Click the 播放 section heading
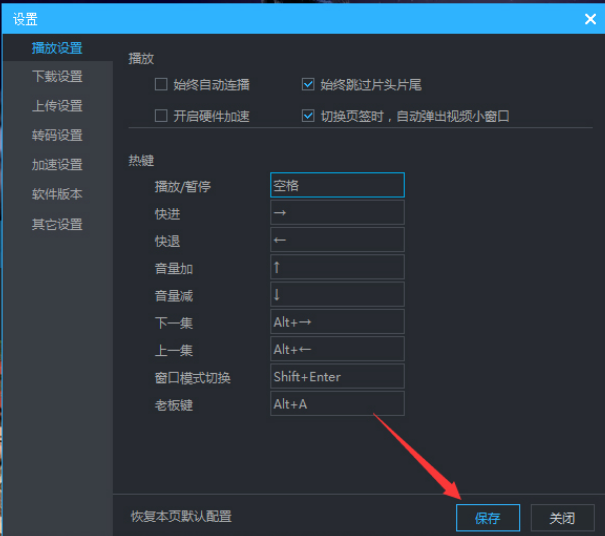Image resolution: width=605 pixels, height=536 pixels. tap(141, 59)
